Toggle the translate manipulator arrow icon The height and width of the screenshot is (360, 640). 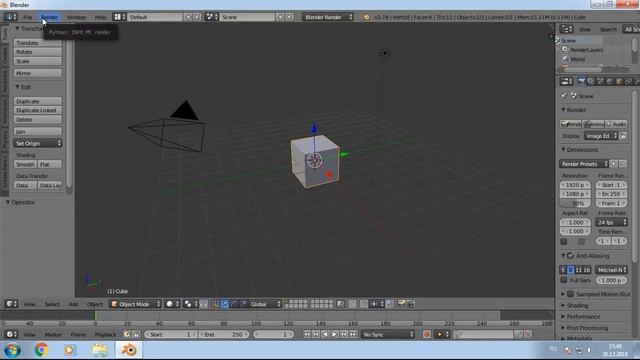[224, 304]
